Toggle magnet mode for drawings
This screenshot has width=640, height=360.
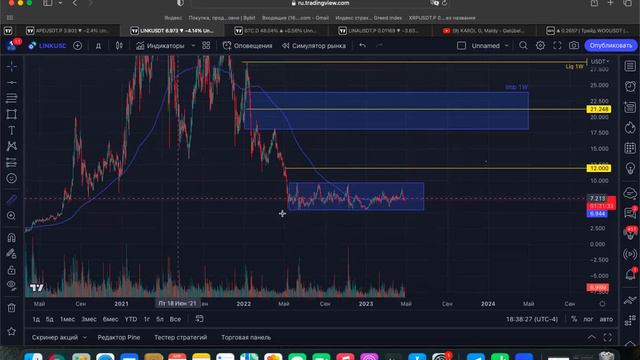(11, 238)
